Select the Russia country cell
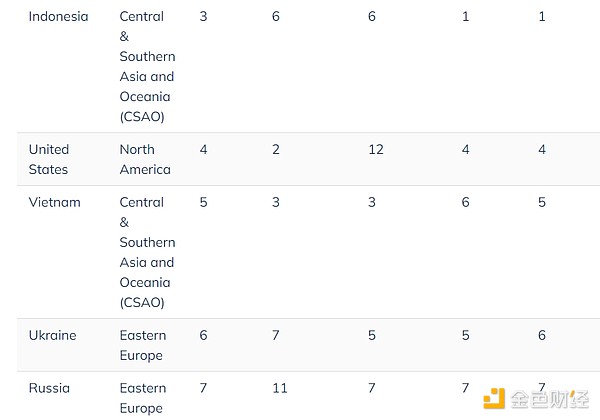Image resolution: width=600 pixels, height=420 pixels. click(x=49, y=388)
